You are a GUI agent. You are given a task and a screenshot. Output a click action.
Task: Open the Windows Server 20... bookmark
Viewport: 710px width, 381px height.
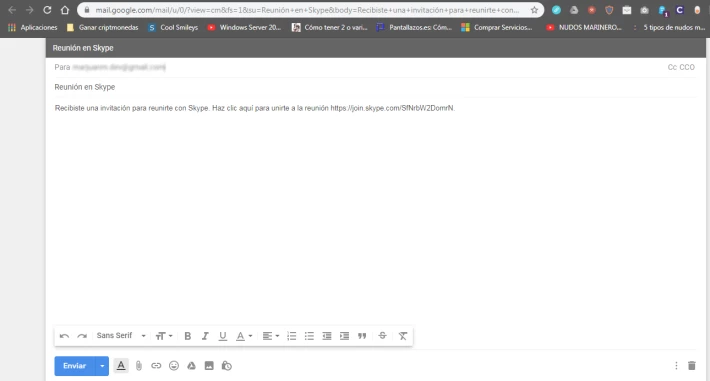pos(244,28)
